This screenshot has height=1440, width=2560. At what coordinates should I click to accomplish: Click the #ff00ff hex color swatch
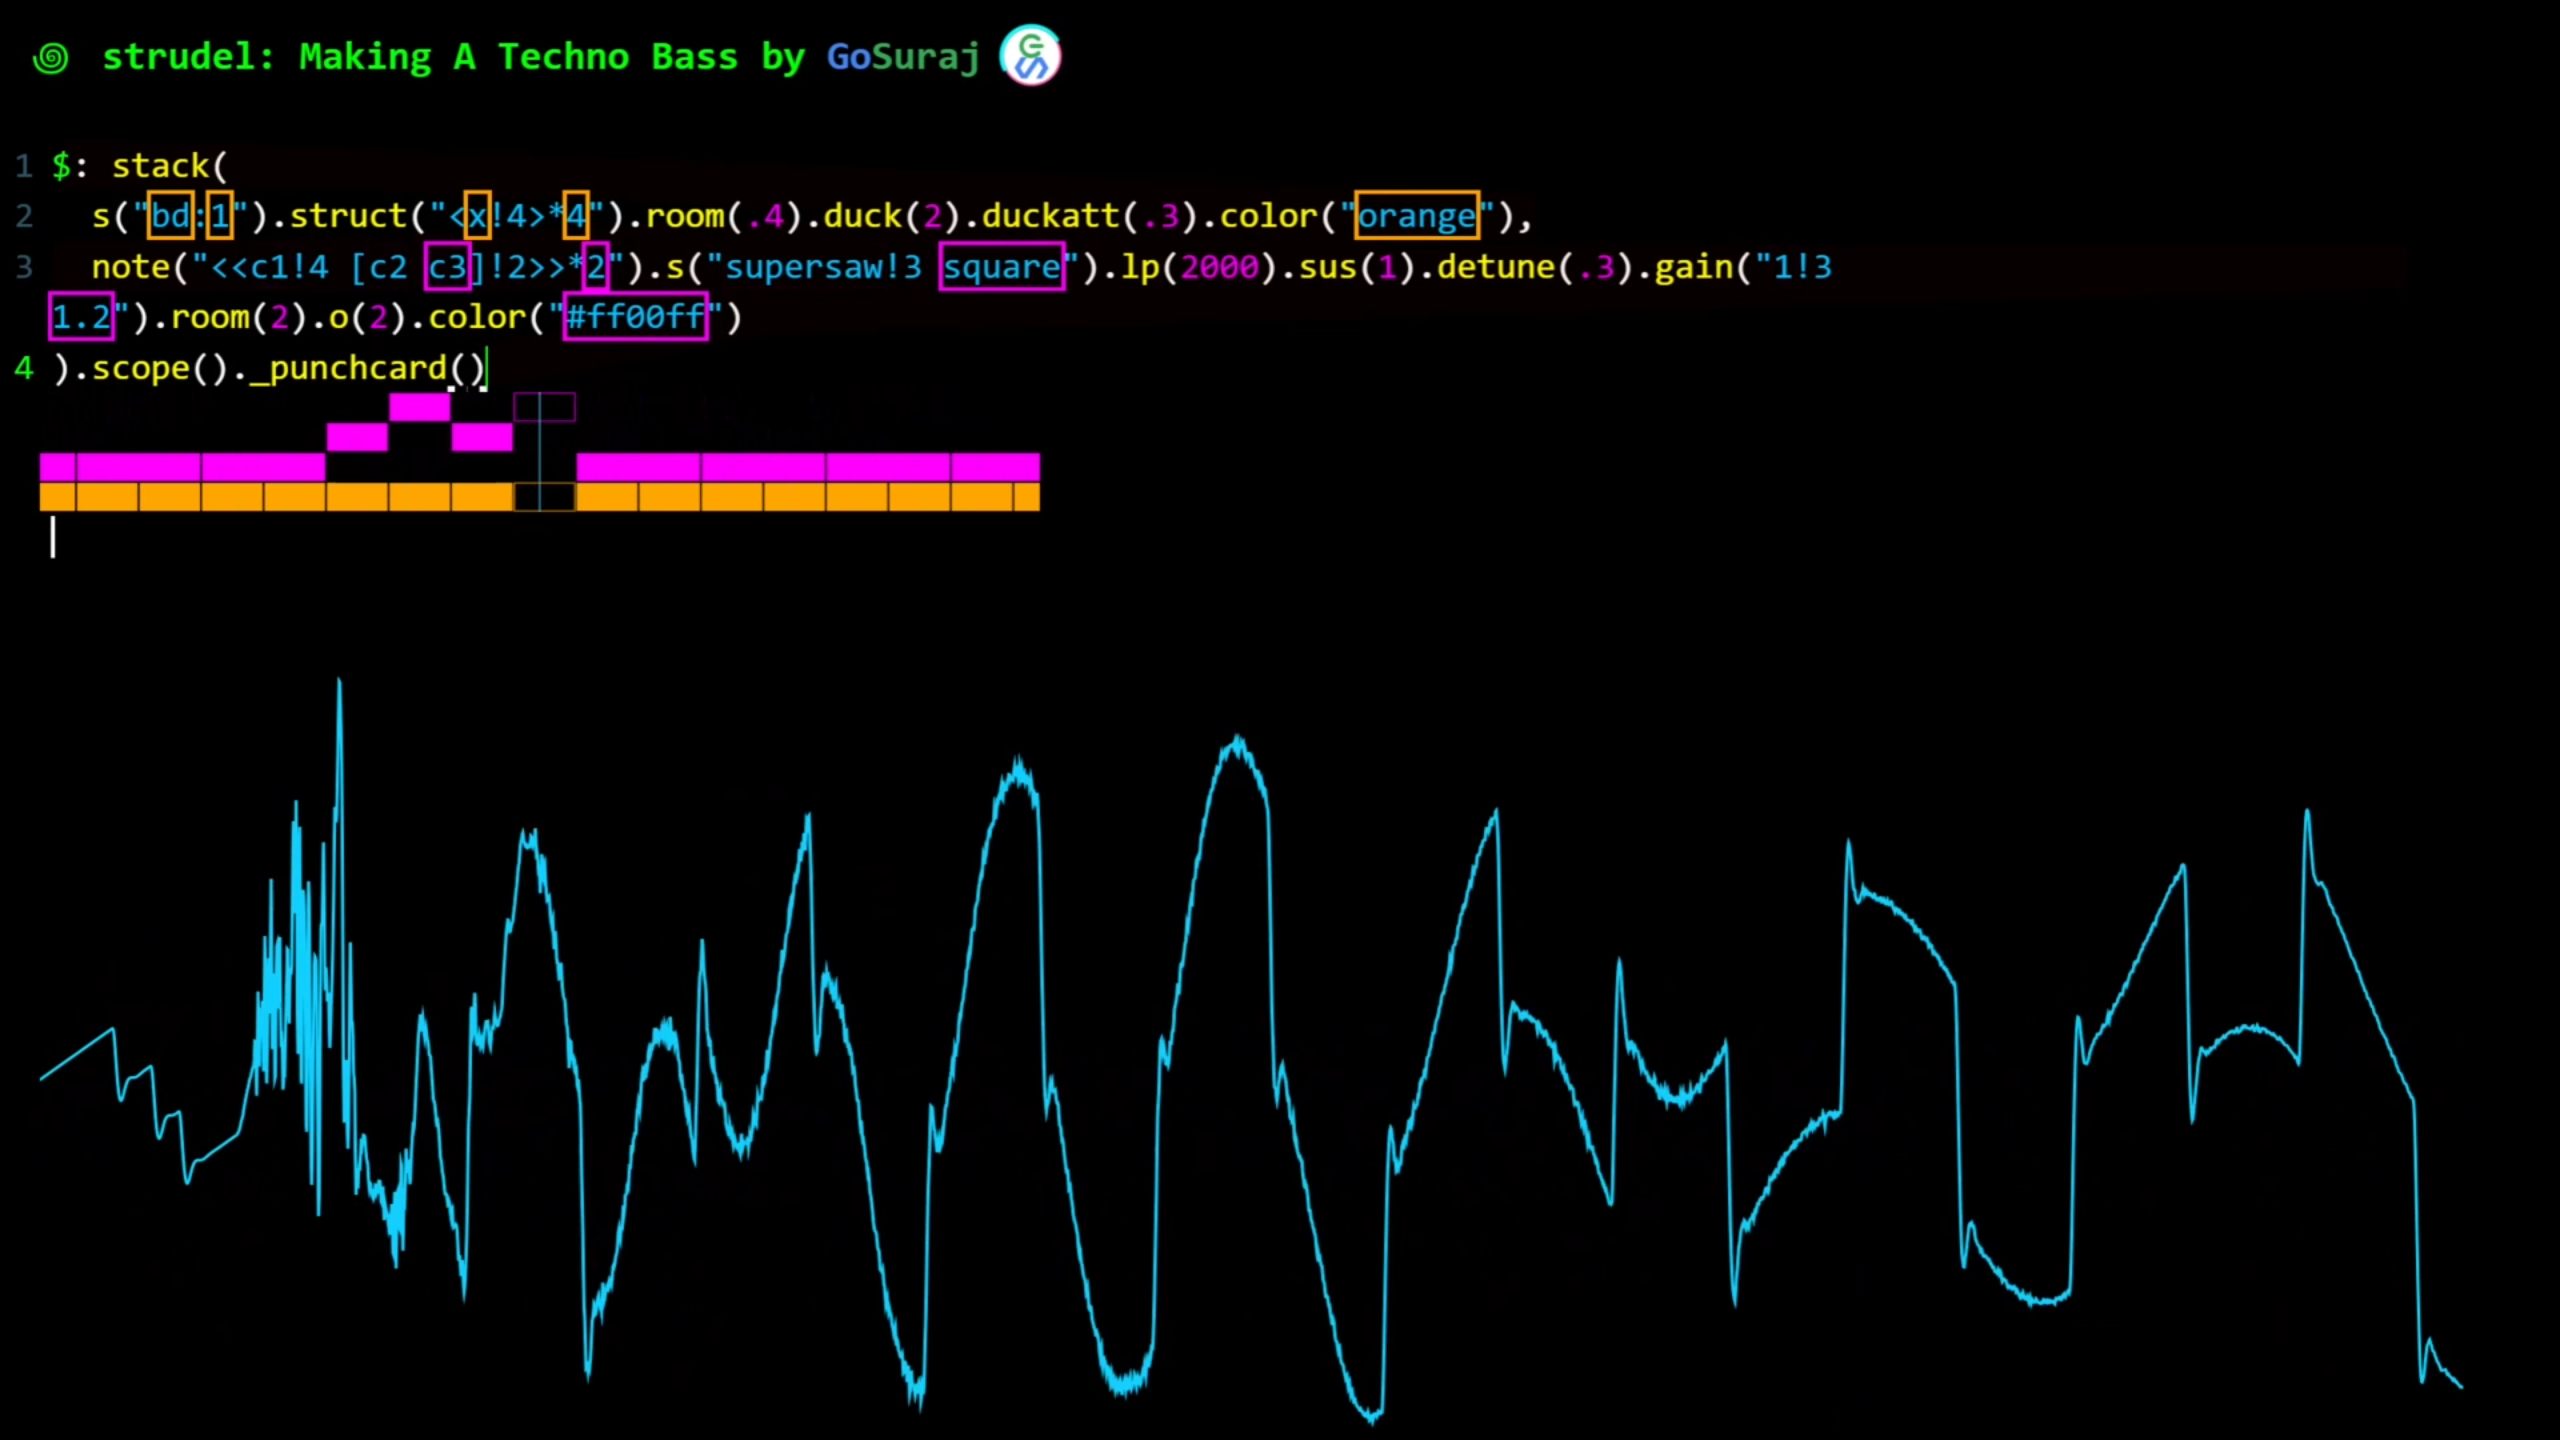click(634, 317)
